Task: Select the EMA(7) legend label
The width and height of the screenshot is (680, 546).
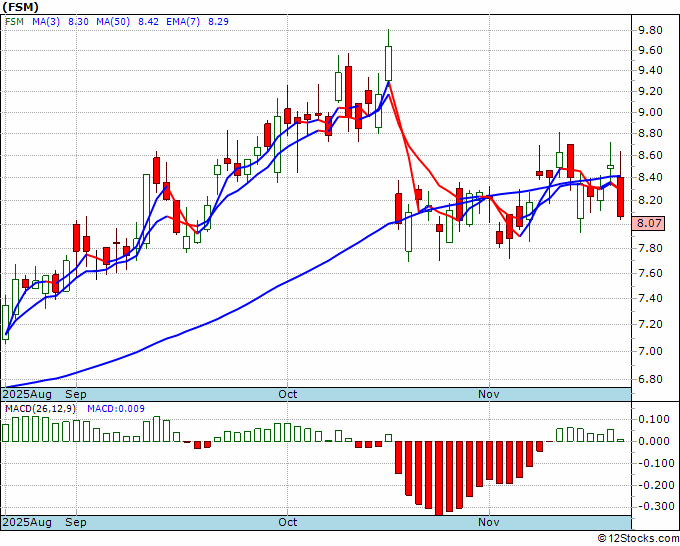Action: click(x=183, y=22)
